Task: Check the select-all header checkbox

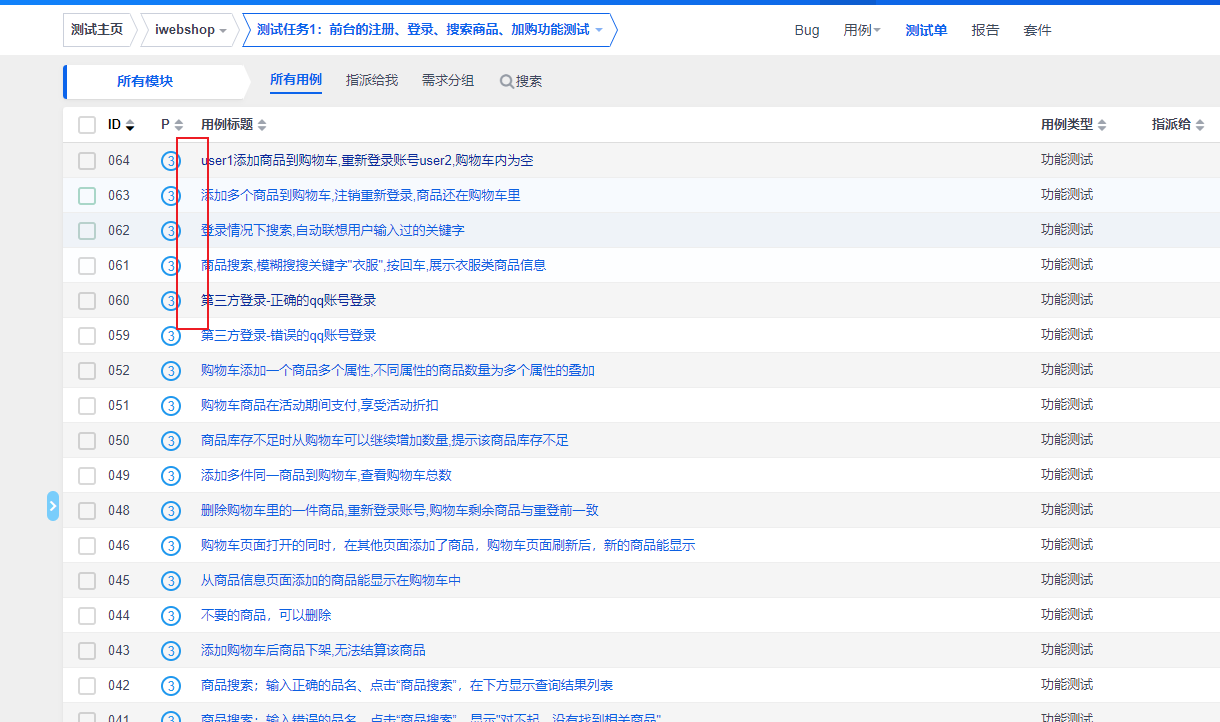Action: (x=87, y=125)
